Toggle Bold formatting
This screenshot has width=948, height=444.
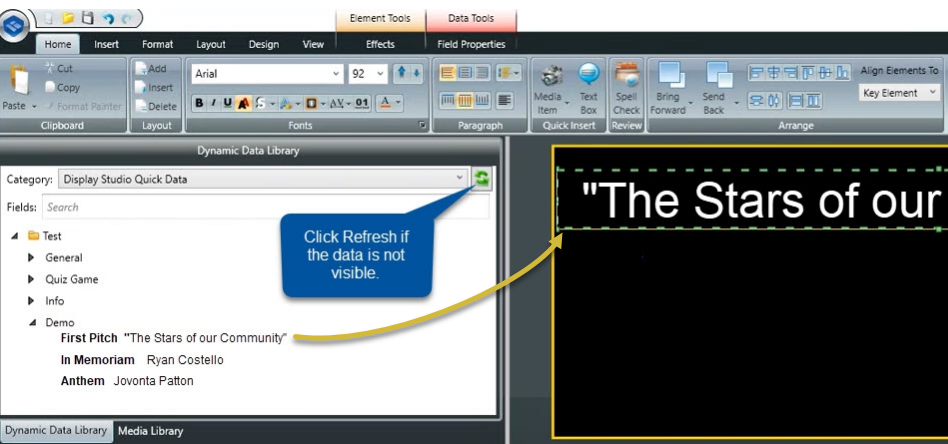coord(199,103)
